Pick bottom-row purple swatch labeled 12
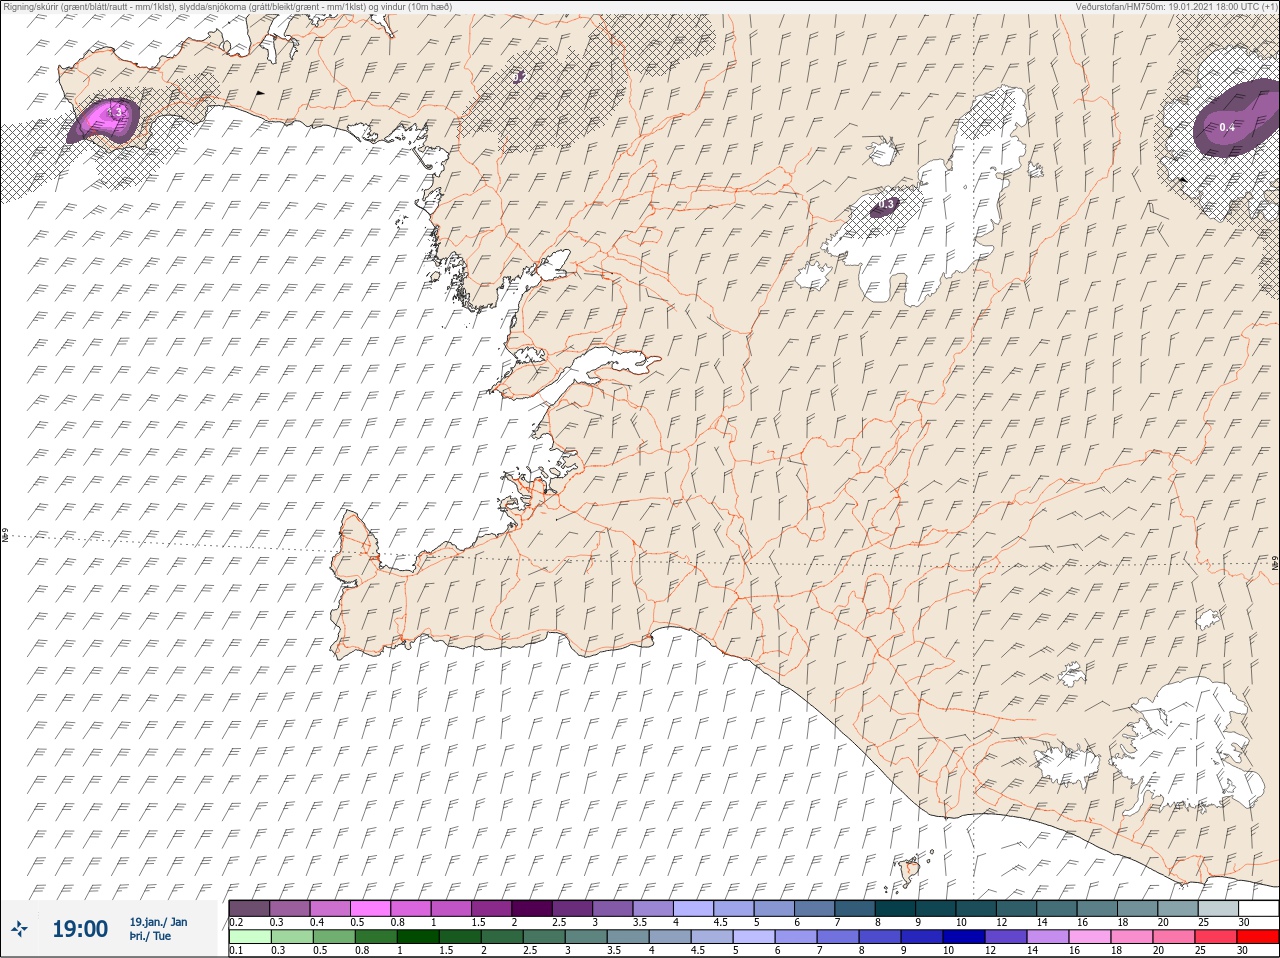The height and width of the screenshot is (958, 1280). [1006, 937]
